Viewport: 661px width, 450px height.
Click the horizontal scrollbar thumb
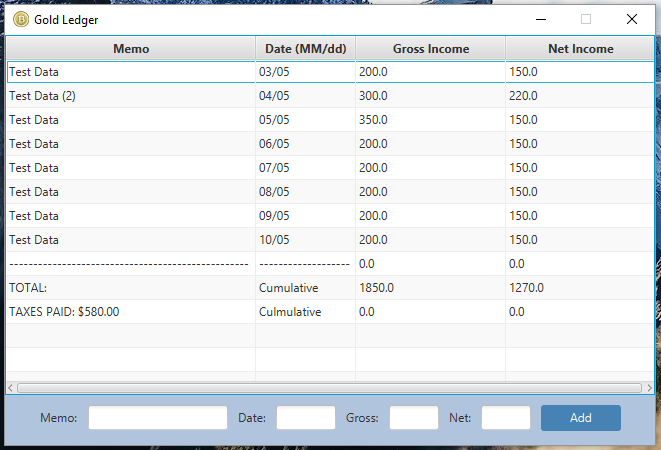329,388
